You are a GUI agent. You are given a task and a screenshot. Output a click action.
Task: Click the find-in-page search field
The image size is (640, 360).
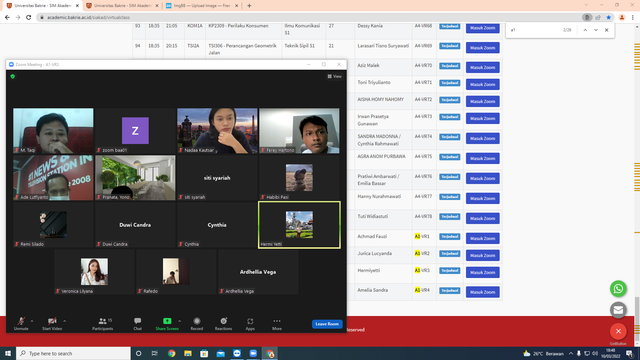[535, 30]
